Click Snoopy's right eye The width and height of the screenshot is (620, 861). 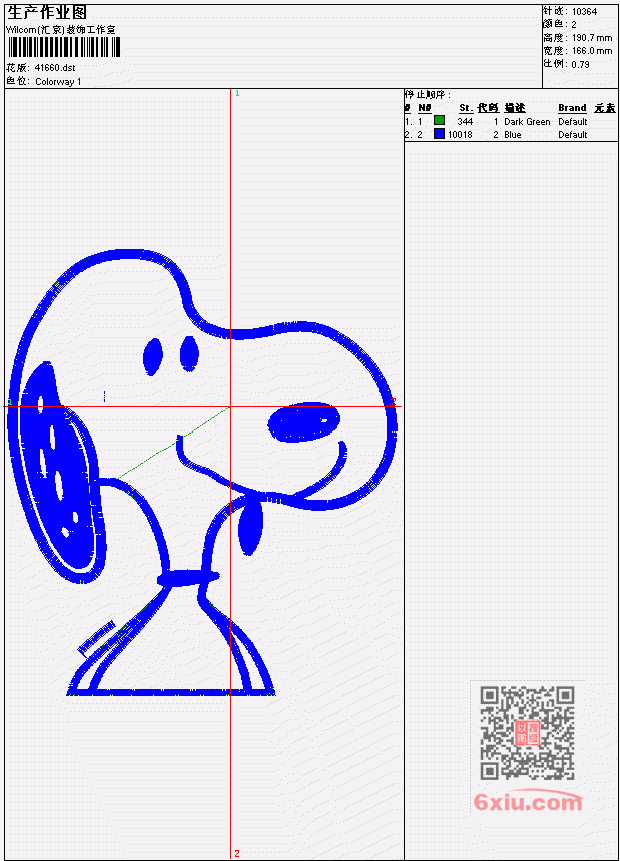[189, 354]
